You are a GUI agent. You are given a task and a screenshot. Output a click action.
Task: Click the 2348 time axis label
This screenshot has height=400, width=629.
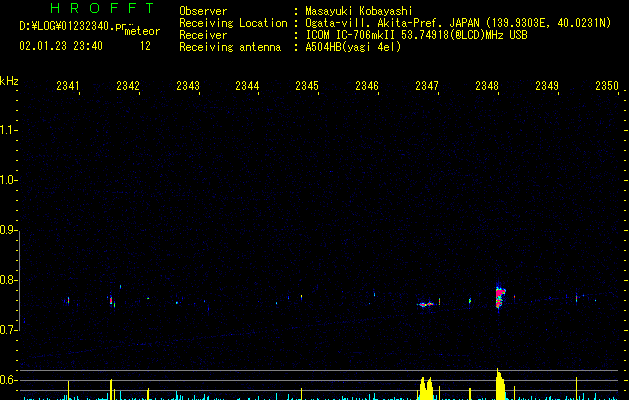point(487,86)
